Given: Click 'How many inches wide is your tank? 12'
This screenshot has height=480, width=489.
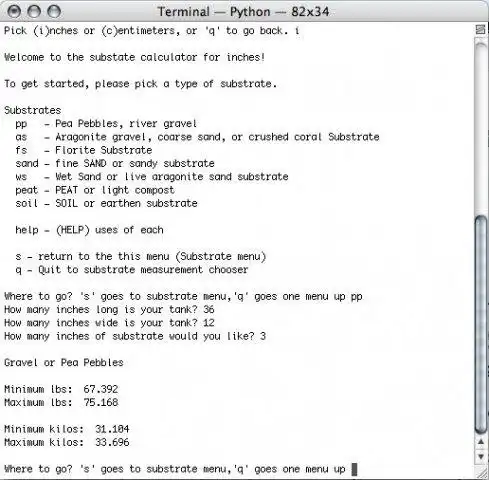Looking at the screenshot, I should click(109, 323).
